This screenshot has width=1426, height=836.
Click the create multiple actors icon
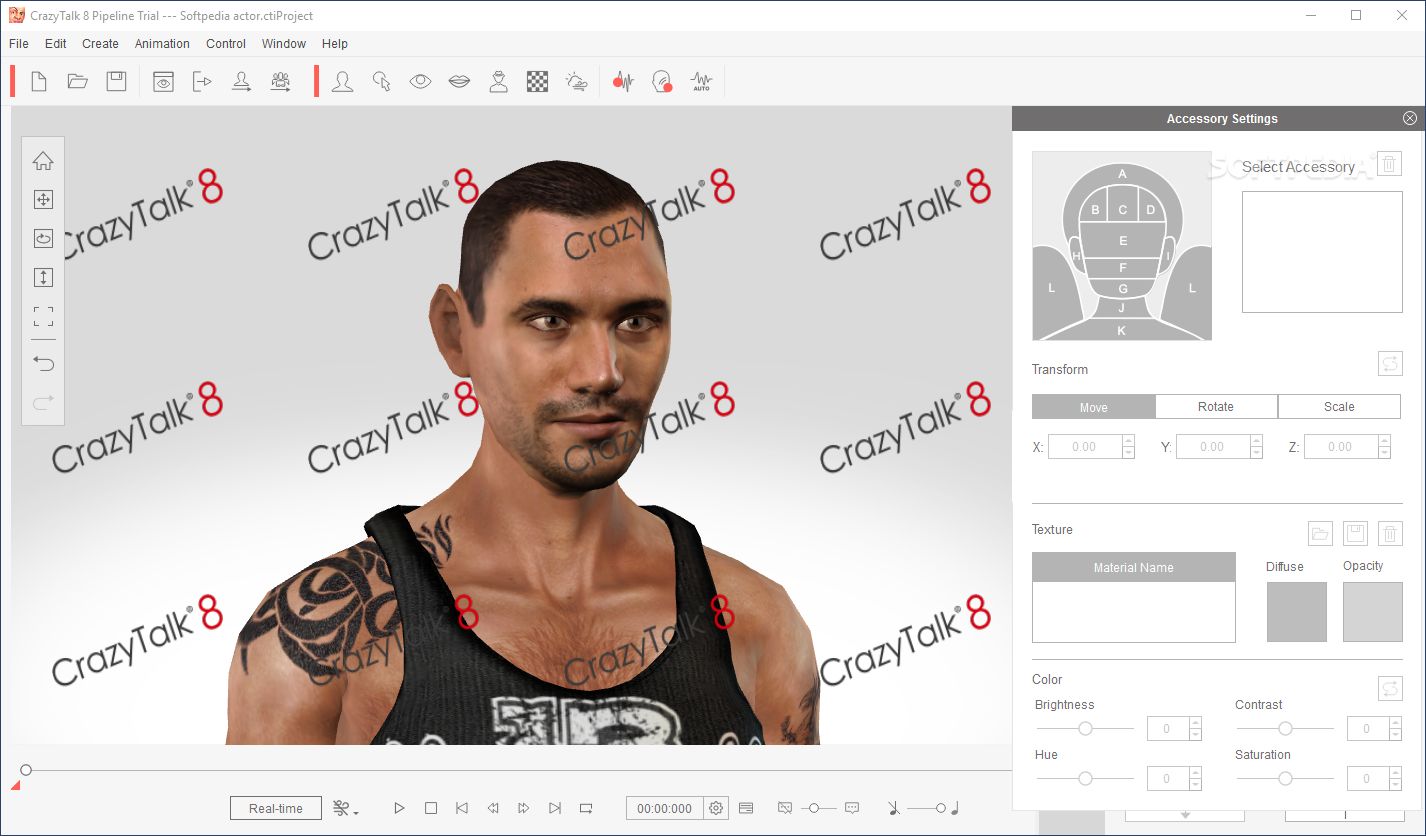pyautogui.click(x=280, y=82)
